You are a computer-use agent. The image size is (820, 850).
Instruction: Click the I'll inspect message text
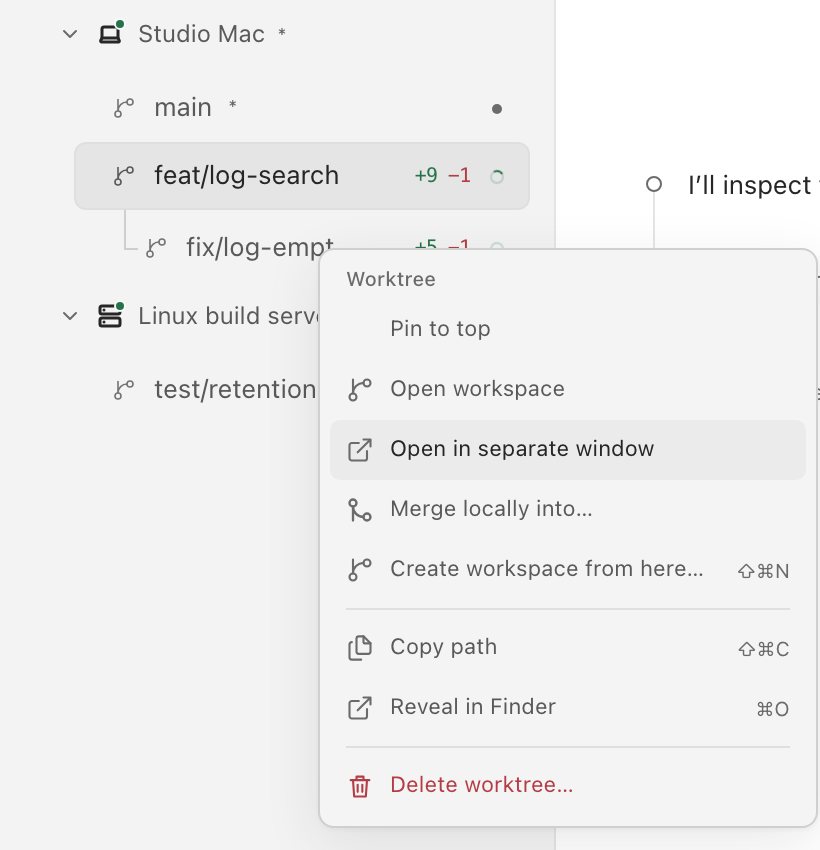point(753,185)
